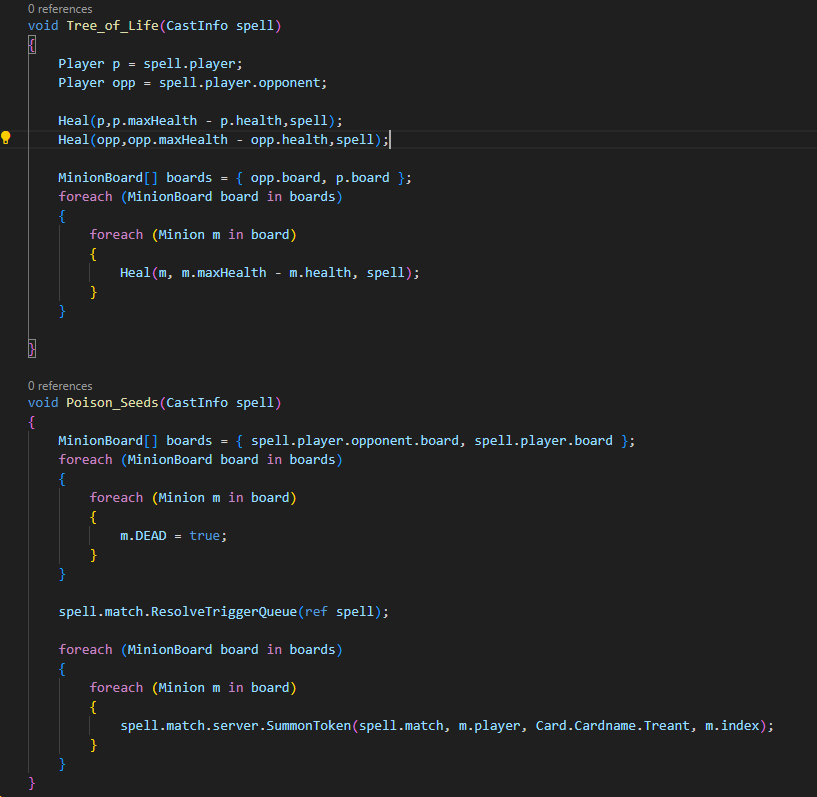The width and height of the screenshot is (817, 797).
Task: Open '0 references' CodeLens above Tree_of_Life
Action: [60, 9]
